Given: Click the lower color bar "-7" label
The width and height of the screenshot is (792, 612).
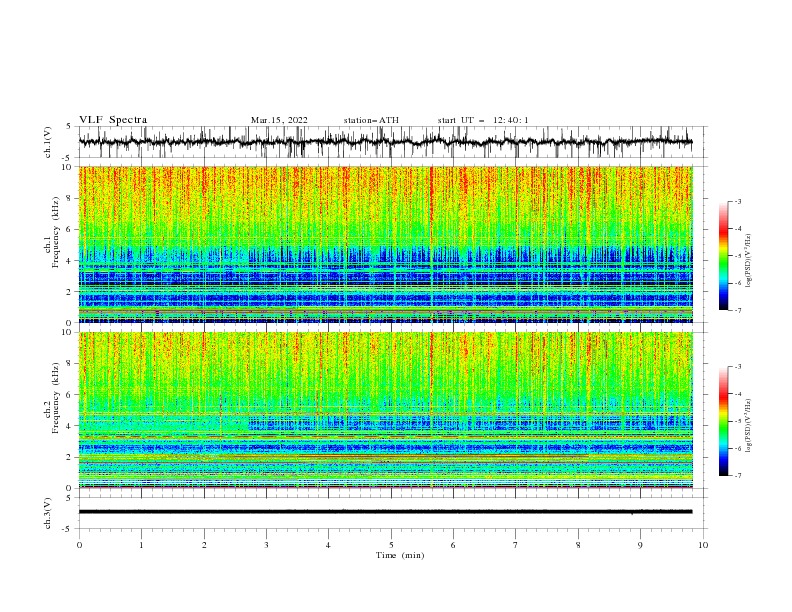Looking at the screenshot, I should coord(737,475).
